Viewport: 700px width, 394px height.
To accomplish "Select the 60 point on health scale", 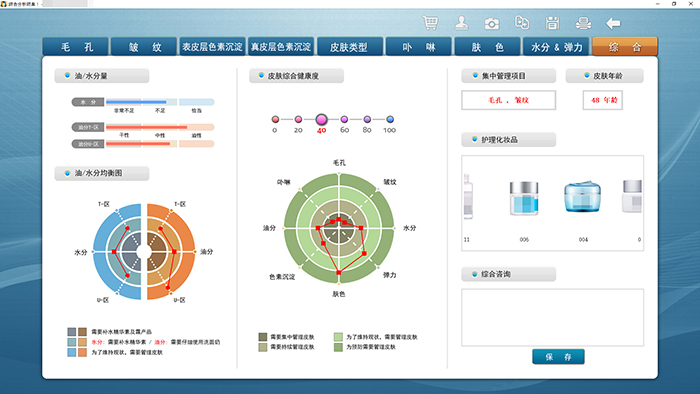I will 344,119.
